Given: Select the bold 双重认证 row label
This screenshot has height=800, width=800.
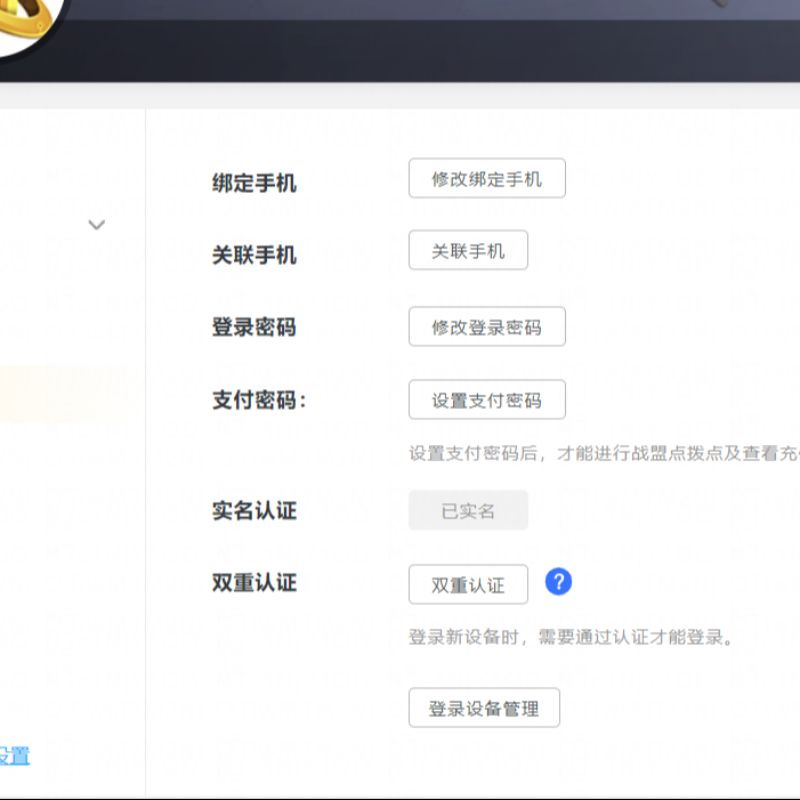Looking at the screenshot, I should pyautogui.click(x=254, y=582).
